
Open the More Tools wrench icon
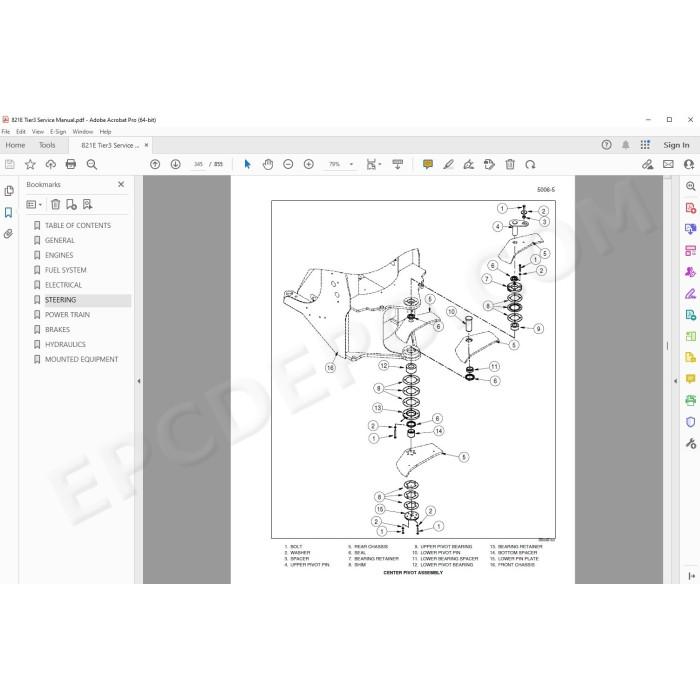(691, 443)
